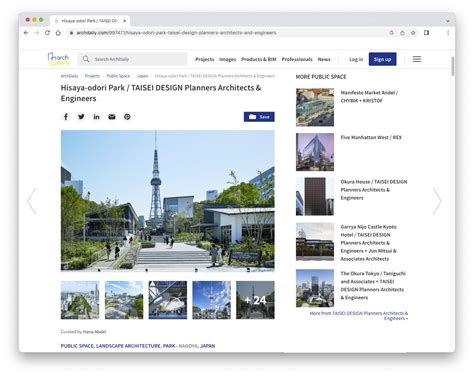Share article on Twitter
This screenshot has width=474, height=377.
click(81, 117)
